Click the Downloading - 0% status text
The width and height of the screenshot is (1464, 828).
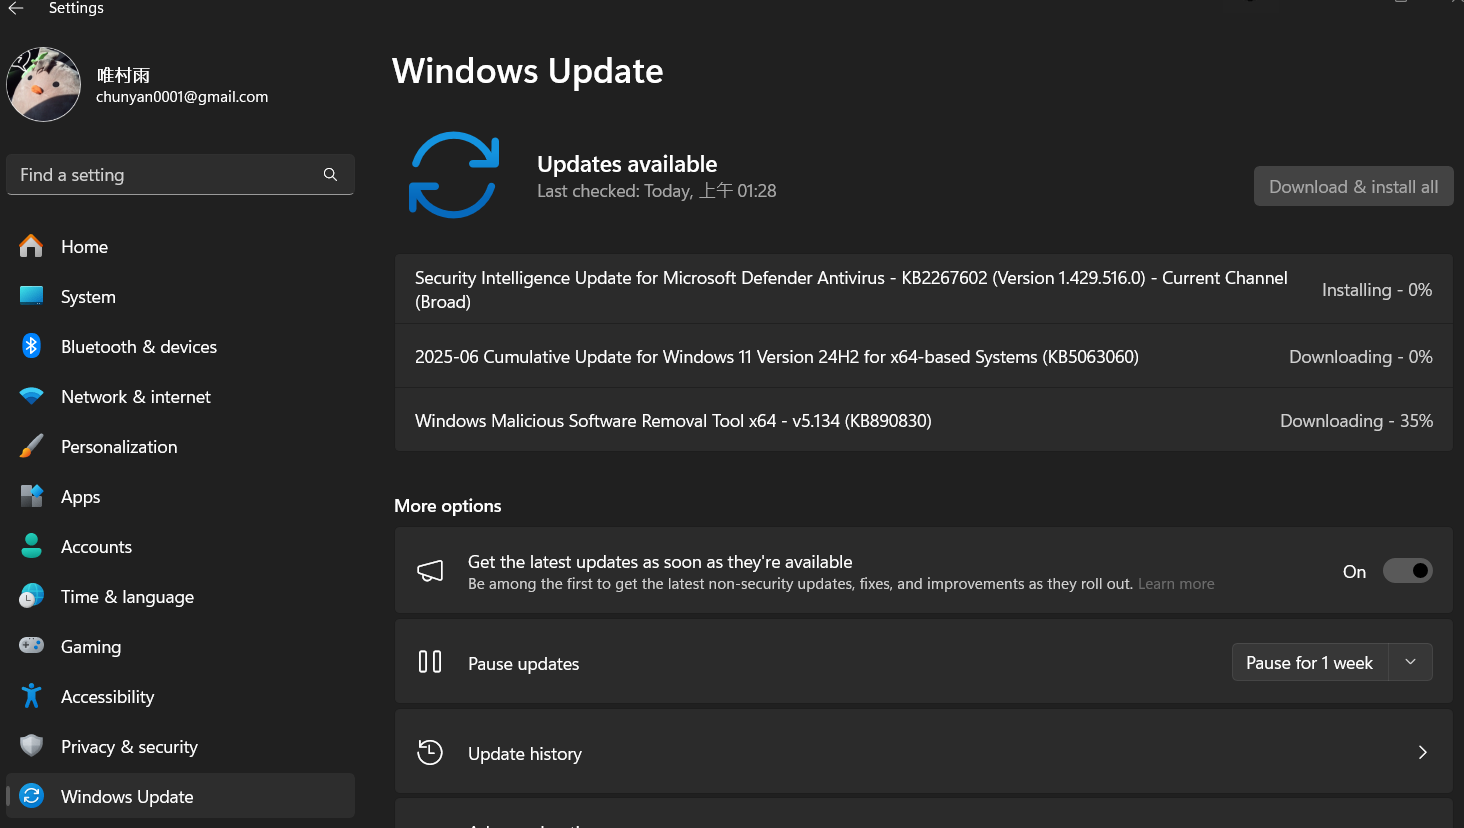[x=1361, y=357]
